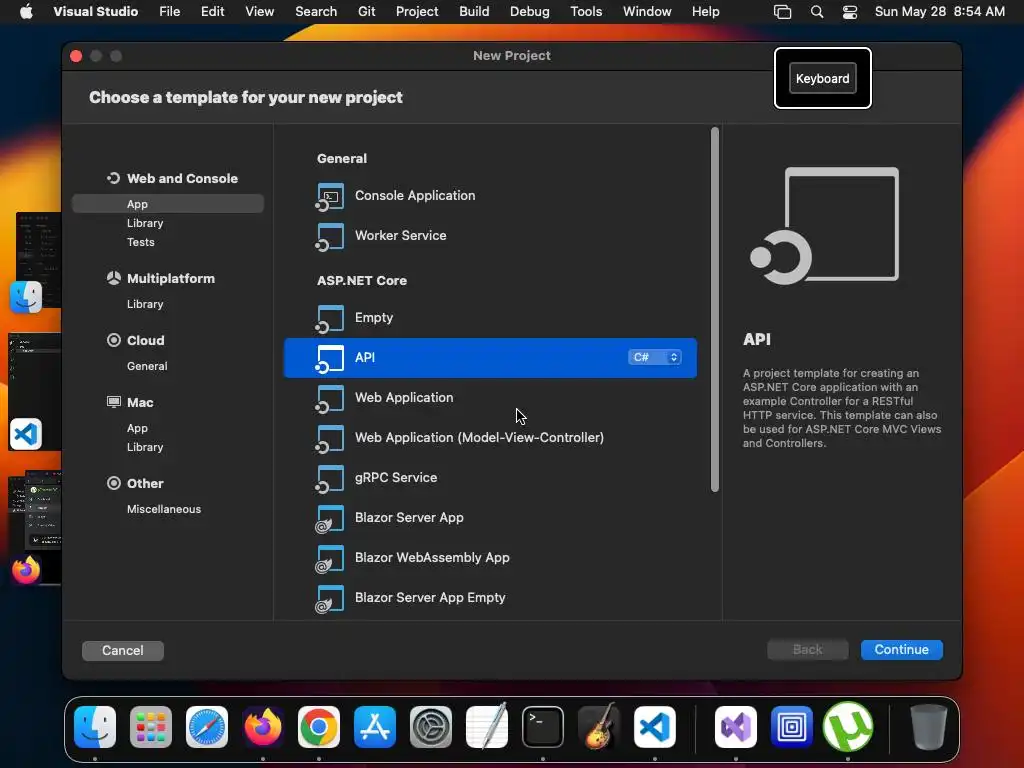Open Finder from the Dock

click(x=95, y=727)
